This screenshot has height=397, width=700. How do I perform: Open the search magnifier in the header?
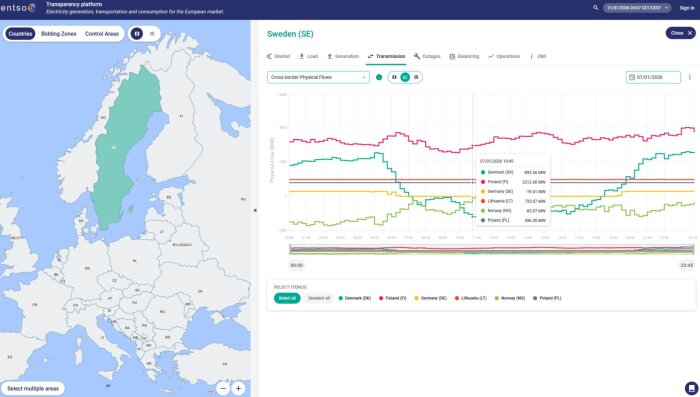pos(595,8)
